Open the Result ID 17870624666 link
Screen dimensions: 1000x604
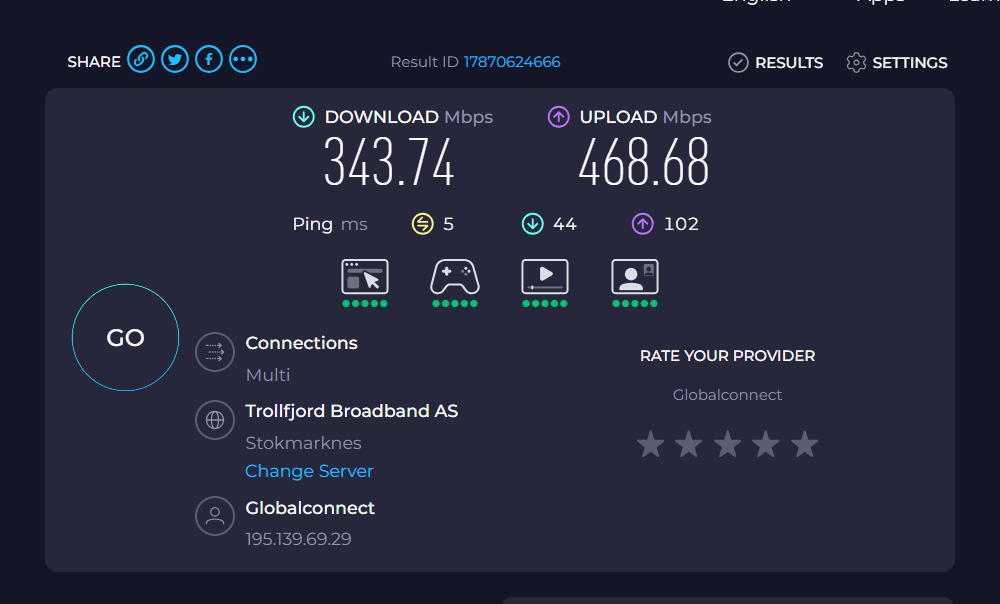pos(511,62)
